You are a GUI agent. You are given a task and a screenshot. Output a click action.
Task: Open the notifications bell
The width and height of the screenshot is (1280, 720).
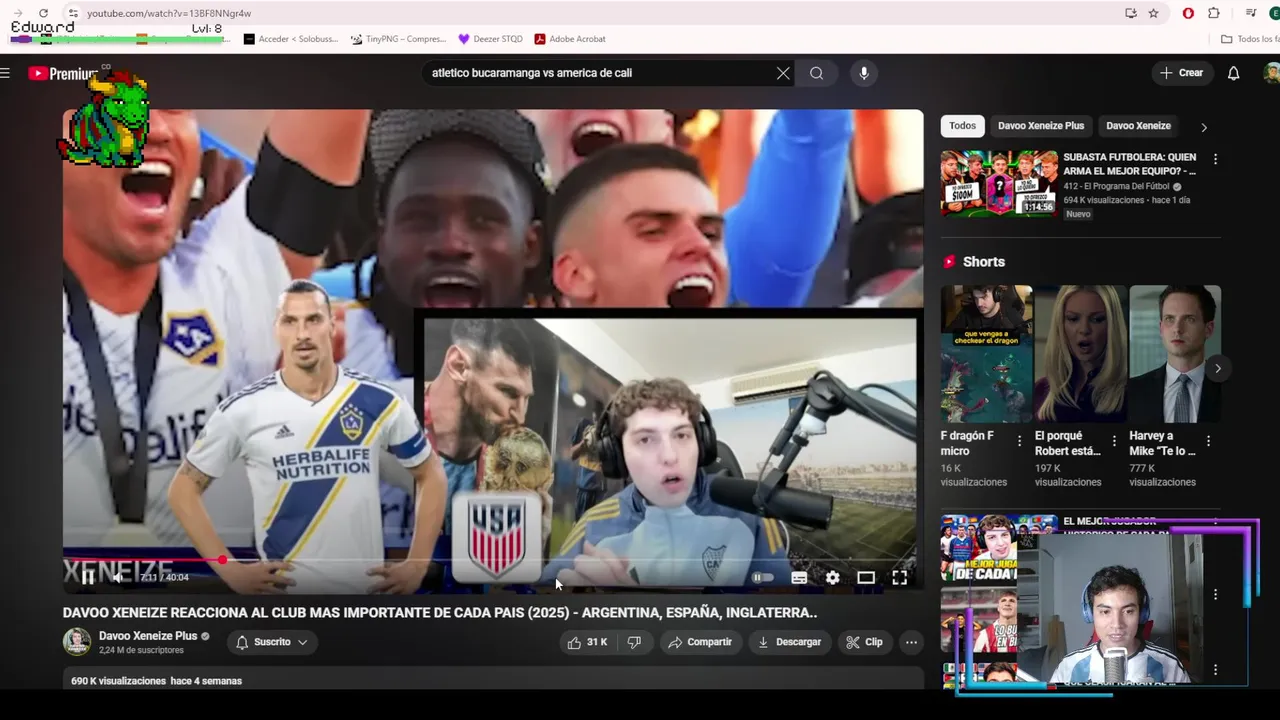1234,73
